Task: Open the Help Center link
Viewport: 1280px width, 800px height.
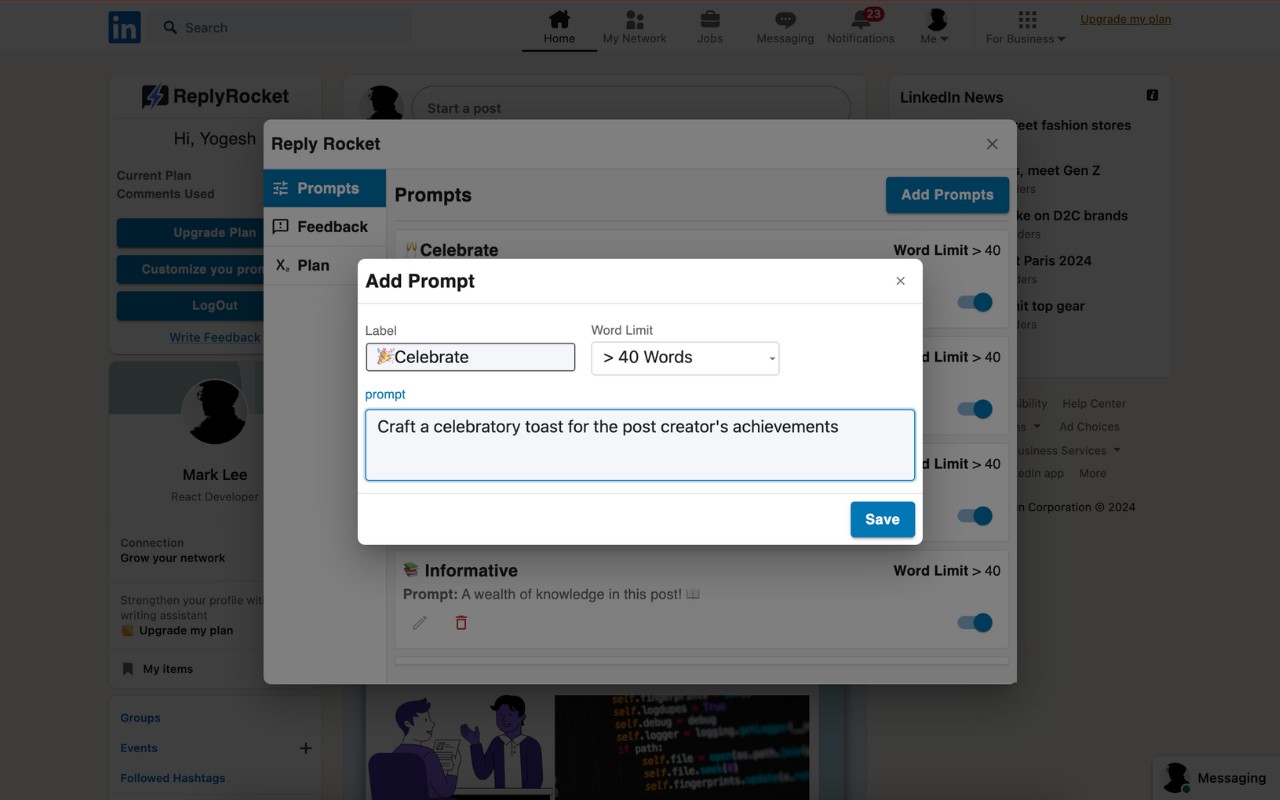Action: tap(1094, 404)
